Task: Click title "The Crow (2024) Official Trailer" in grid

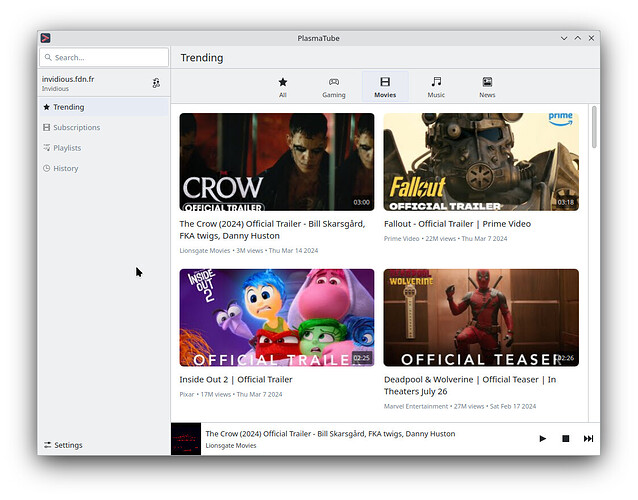Action: click(272, 230)
